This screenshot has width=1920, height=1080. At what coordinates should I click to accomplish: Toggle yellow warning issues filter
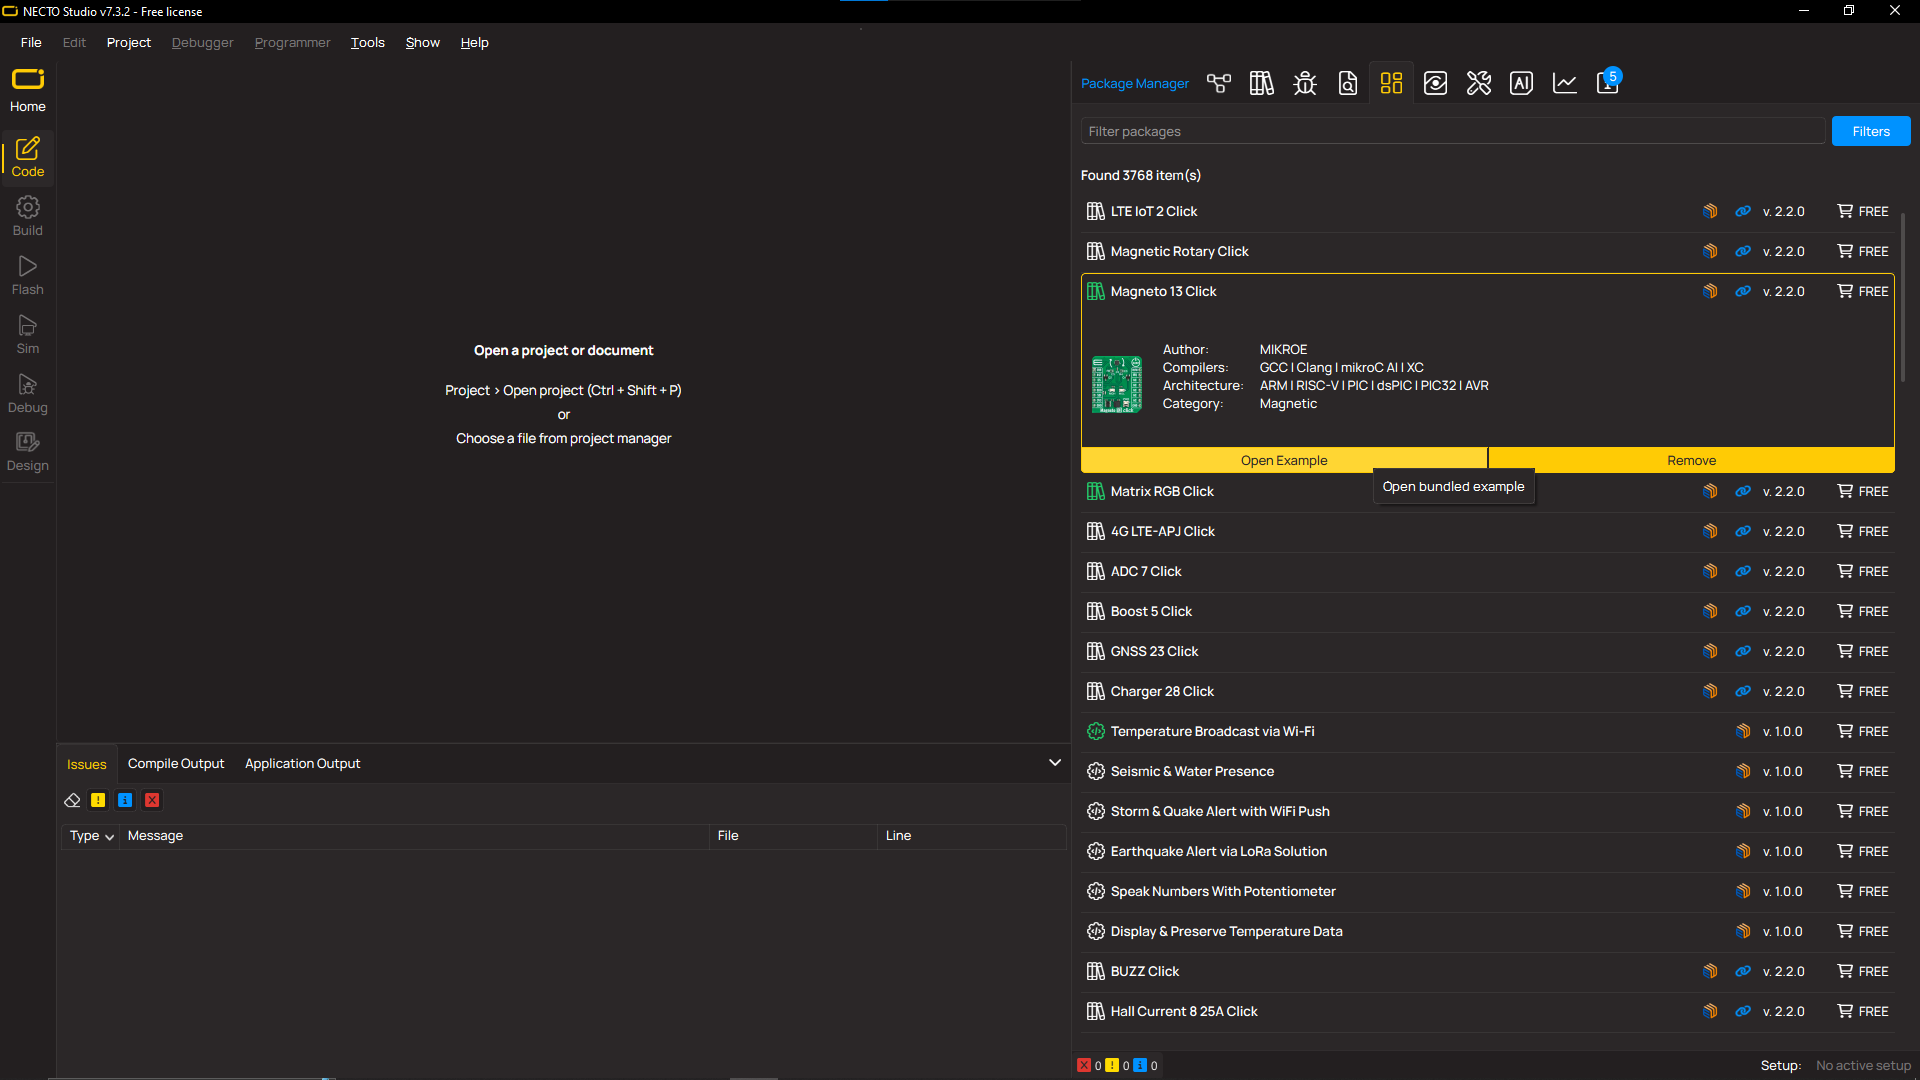98,800
